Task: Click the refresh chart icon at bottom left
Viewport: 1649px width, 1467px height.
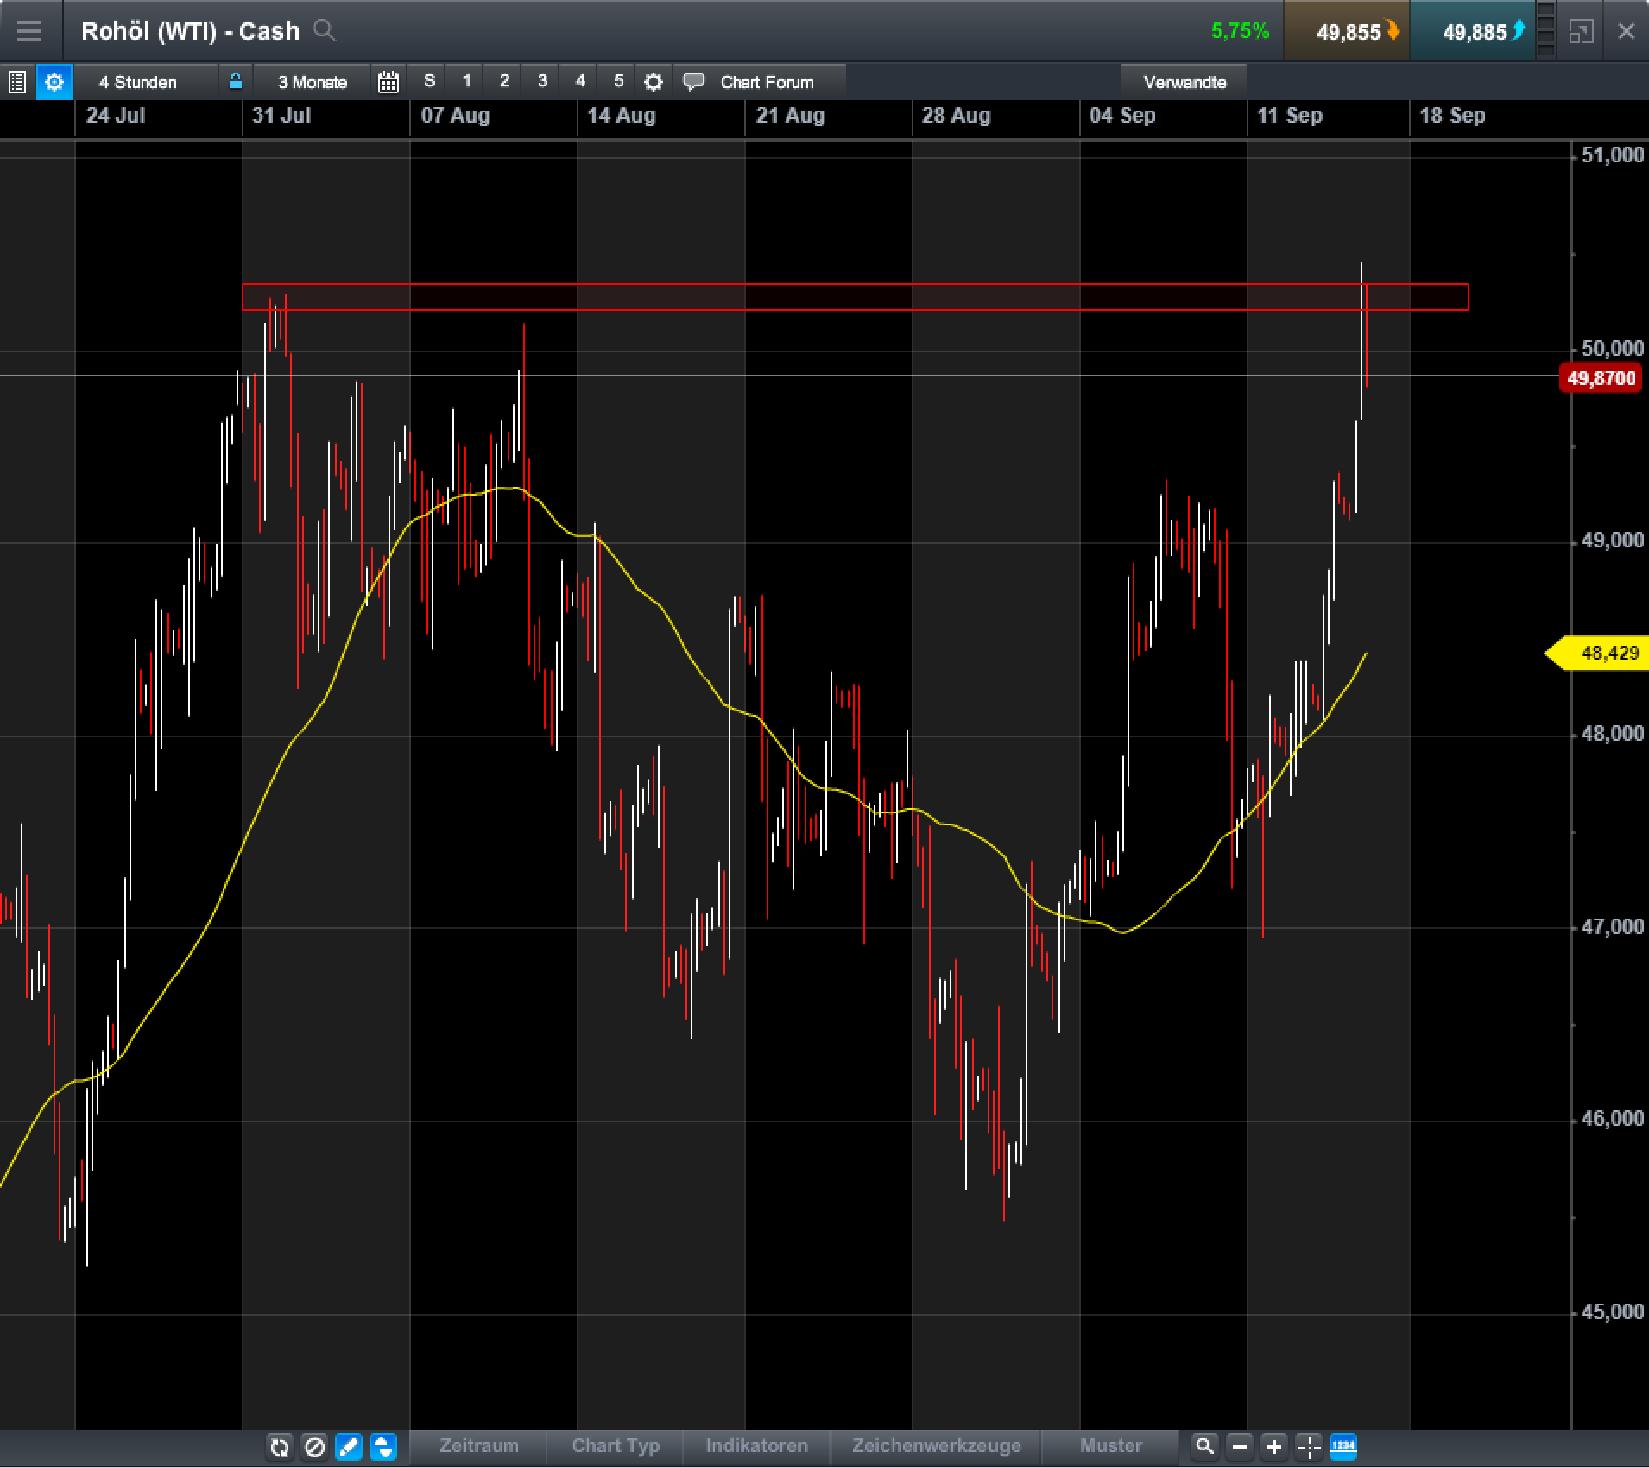Action: (280, 1447)
